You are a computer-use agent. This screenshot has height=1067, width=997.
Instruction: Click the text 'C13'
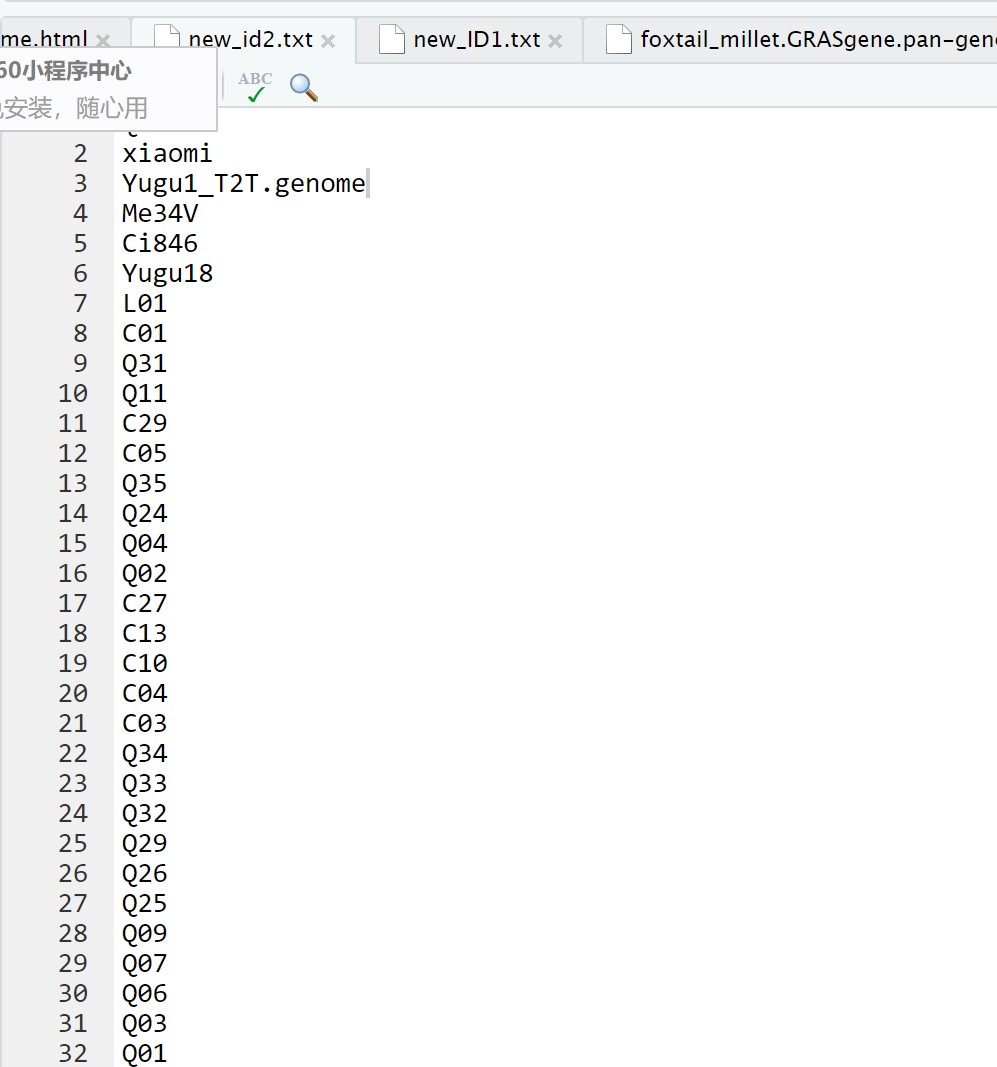144,633
